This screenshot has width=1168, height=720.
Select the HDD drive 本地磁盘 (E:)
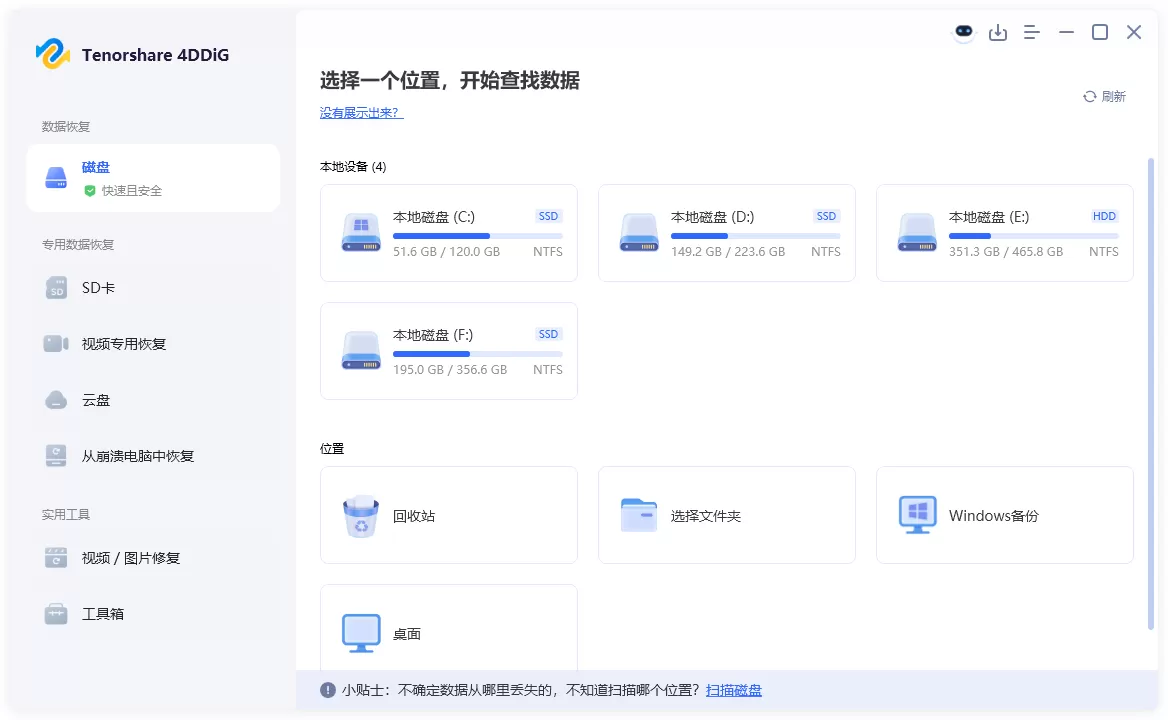pos(1004,233)
